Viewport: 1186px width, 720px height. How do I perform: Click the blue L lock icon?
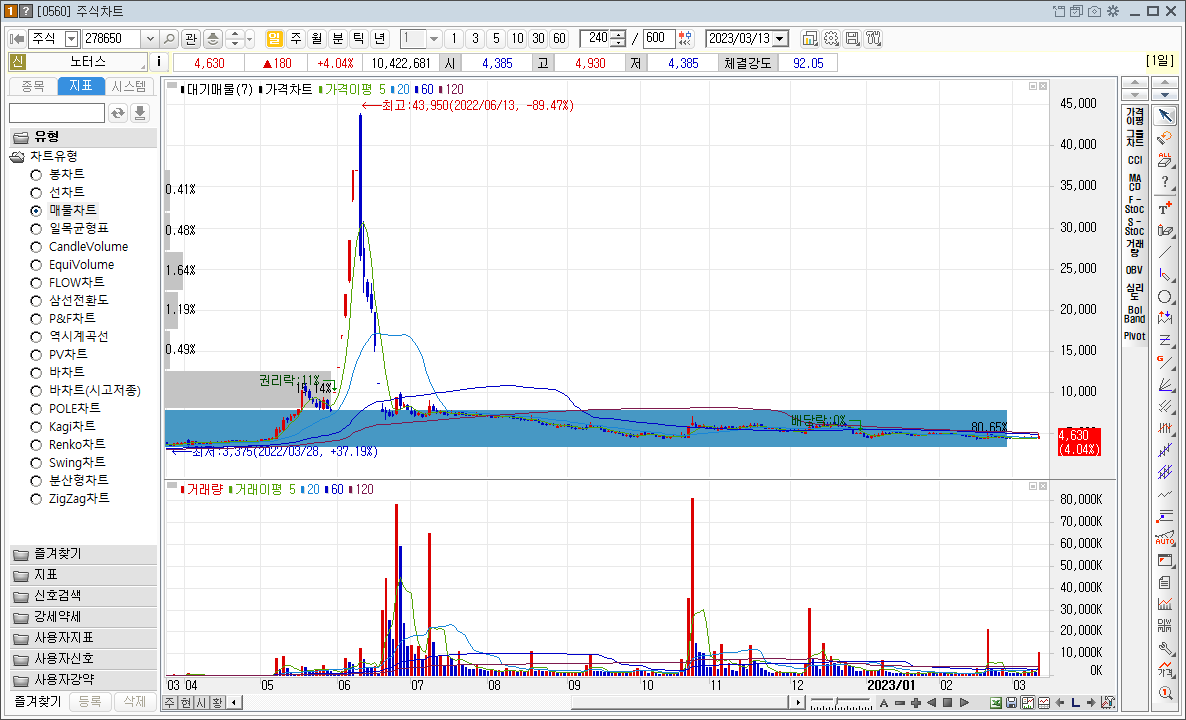[x=1076, y=703]
